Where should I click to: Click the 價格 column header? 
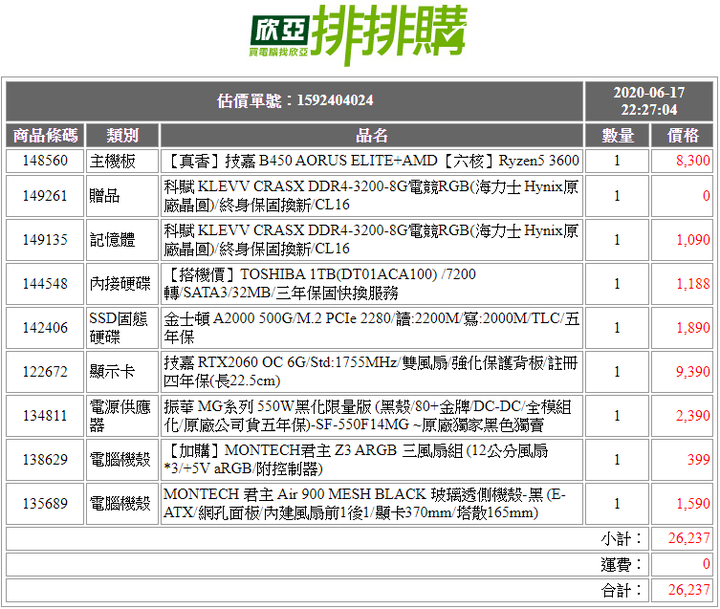coord(682,135)
